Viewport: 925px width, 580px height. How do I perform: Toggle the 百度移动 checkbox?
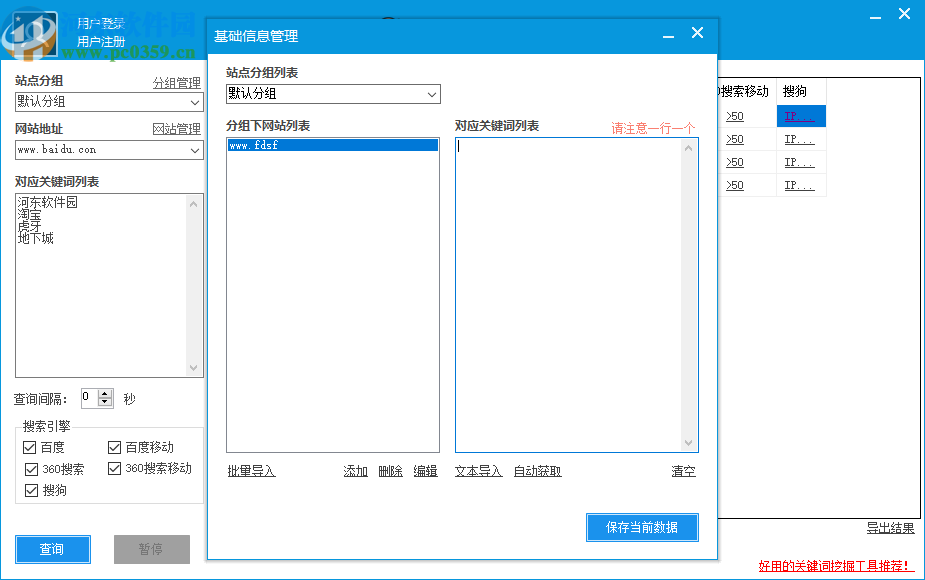point(115,448)
